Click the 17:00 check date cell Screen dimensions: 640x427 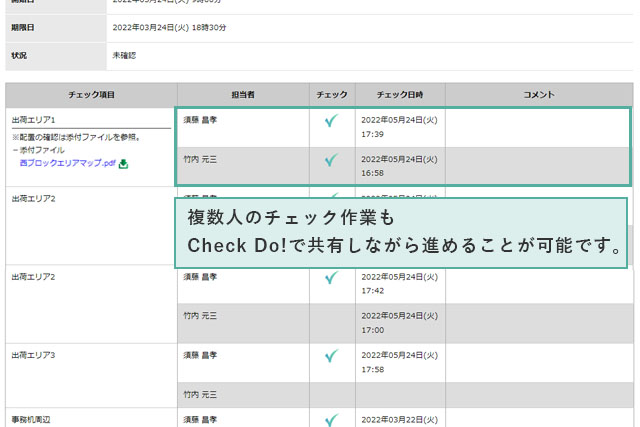click(x=400, y=323)
